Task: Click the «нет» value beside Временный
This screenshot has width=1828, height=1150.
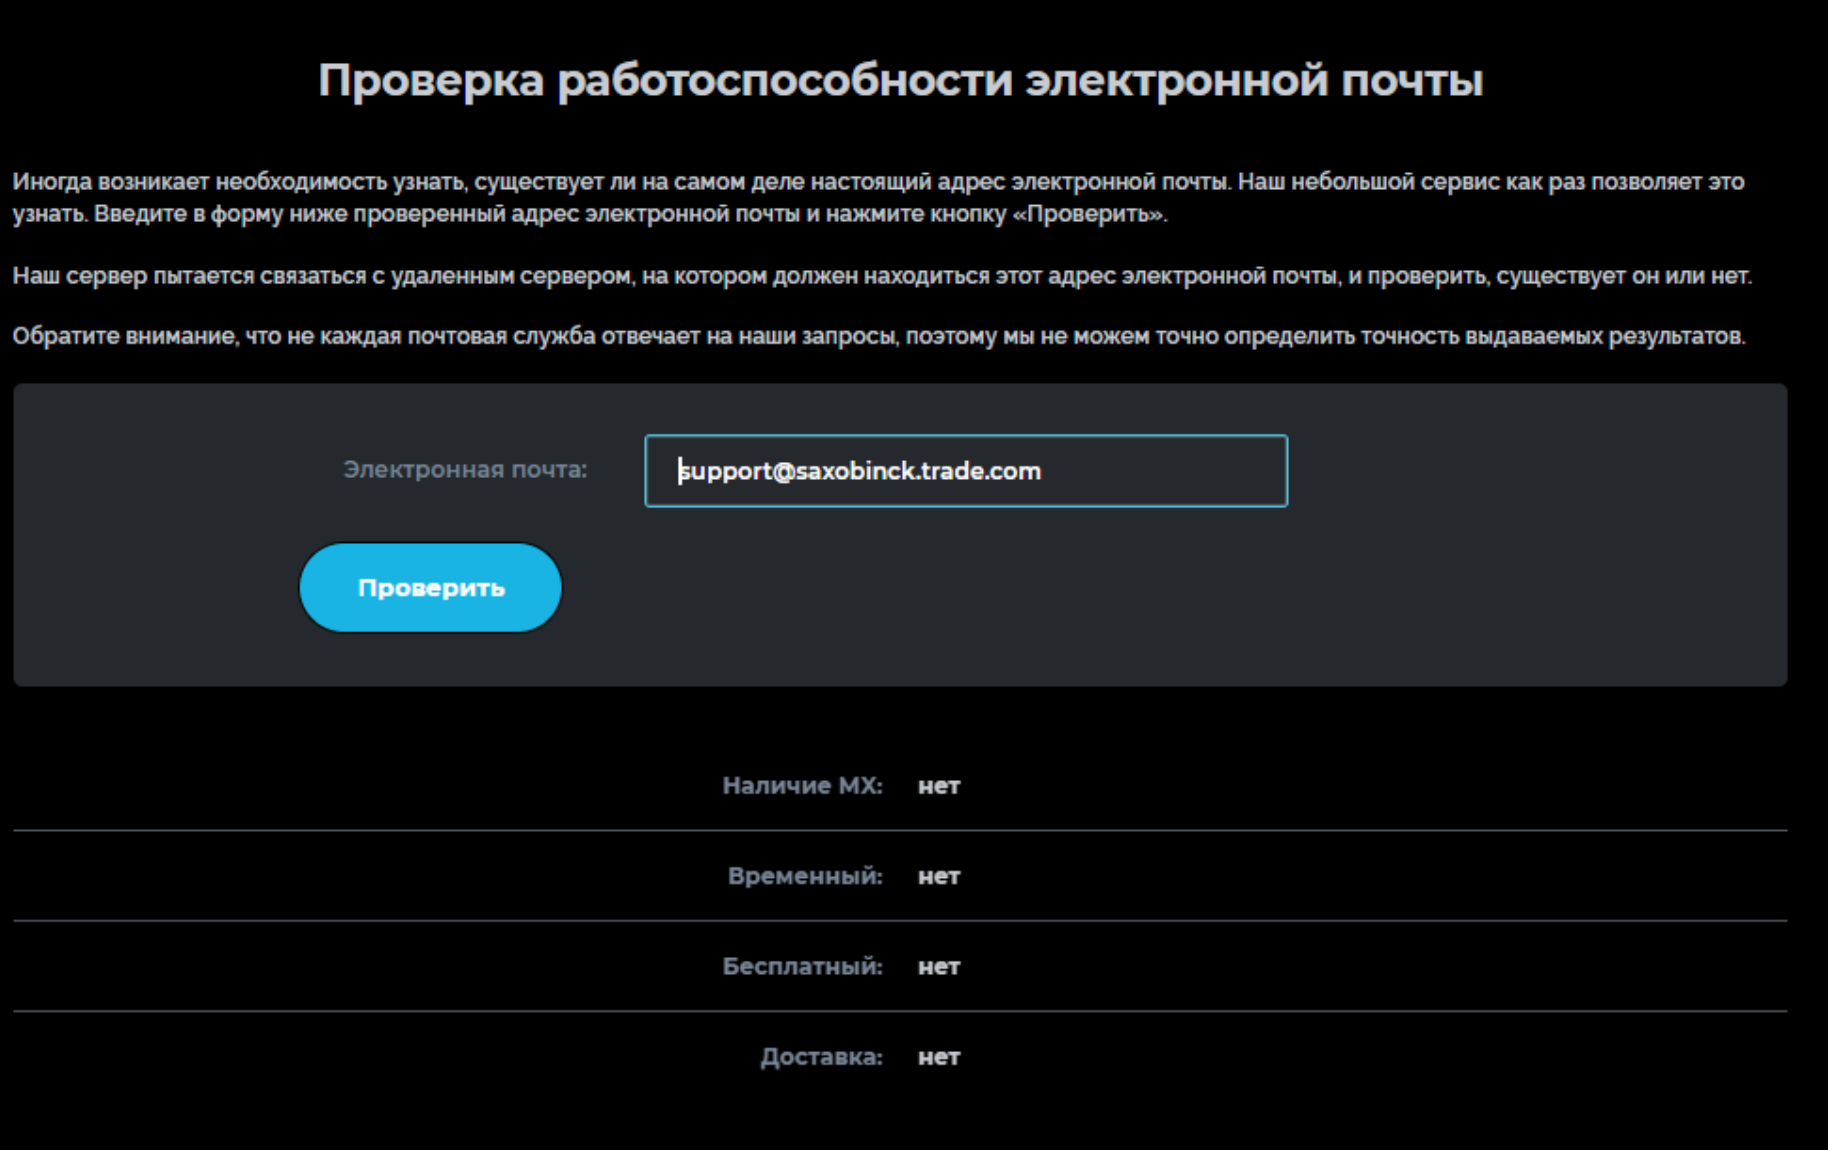Action: 939,877
